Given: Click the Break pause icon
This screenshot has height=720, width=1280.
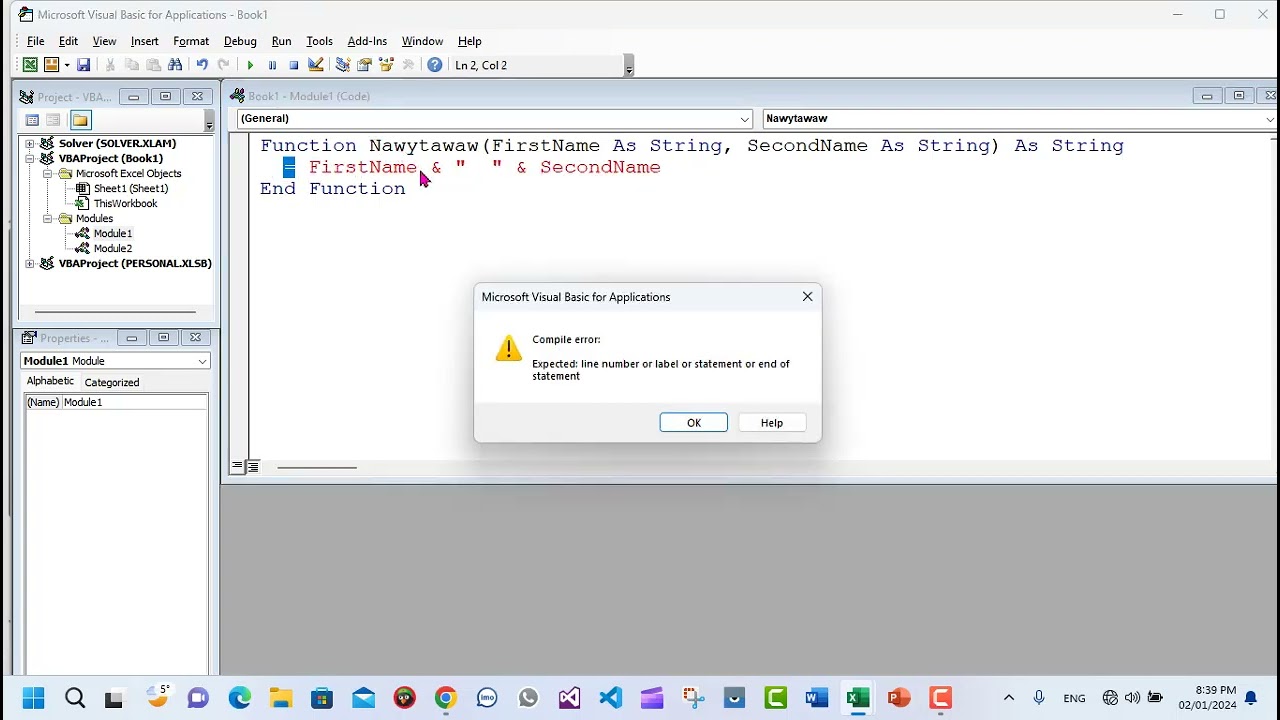Looking at the screenshot, I should click(x=272, y=65).
